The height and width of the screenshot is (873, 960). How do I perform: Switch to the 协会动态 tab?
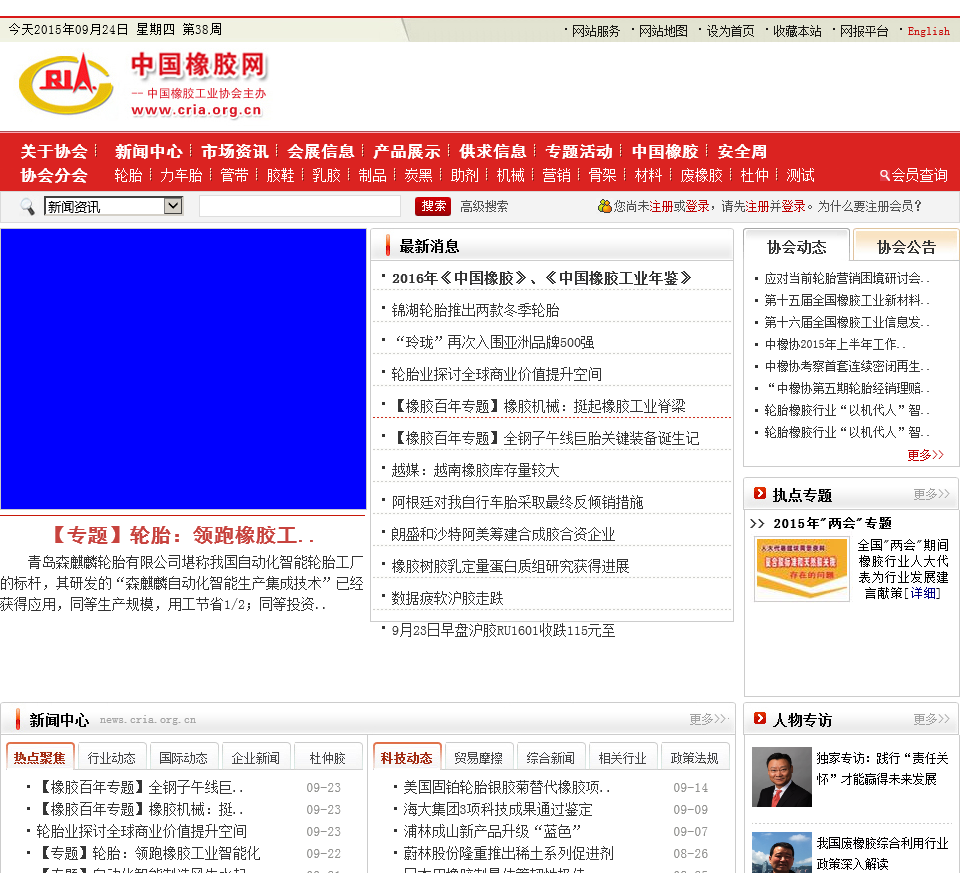(x=797, y=246)
